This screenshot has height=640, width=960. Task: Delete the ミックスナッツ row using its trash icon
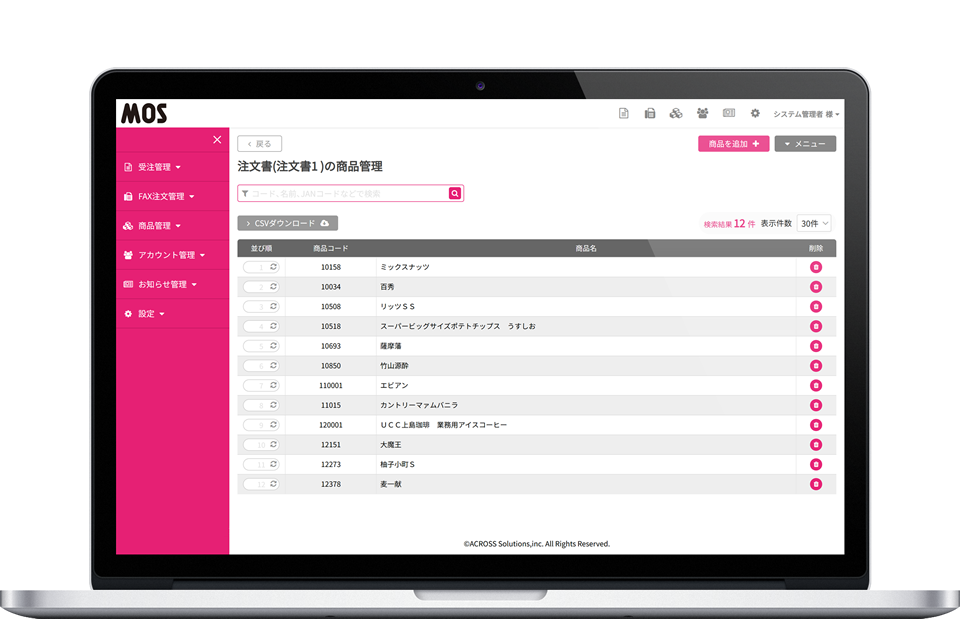816,267
